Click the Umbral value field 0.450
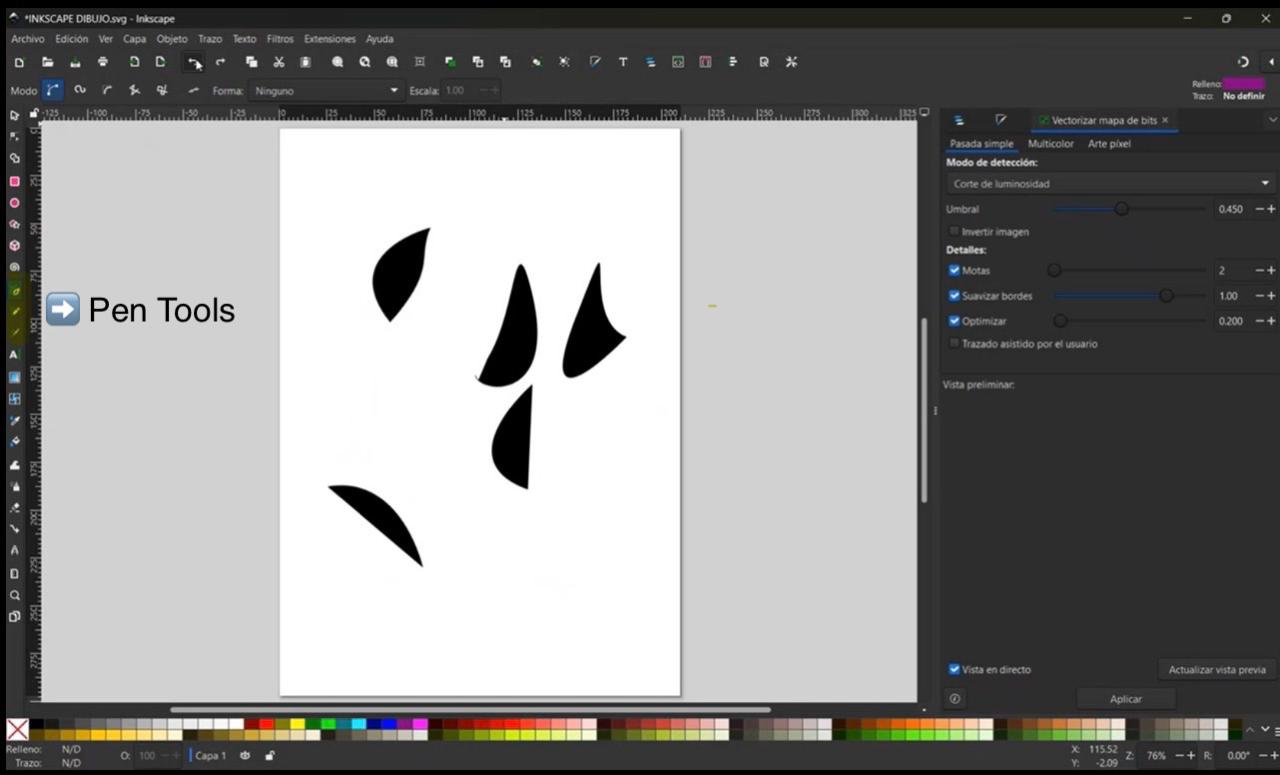This screenshot has width=1280, height=775. coord(1231,209)
